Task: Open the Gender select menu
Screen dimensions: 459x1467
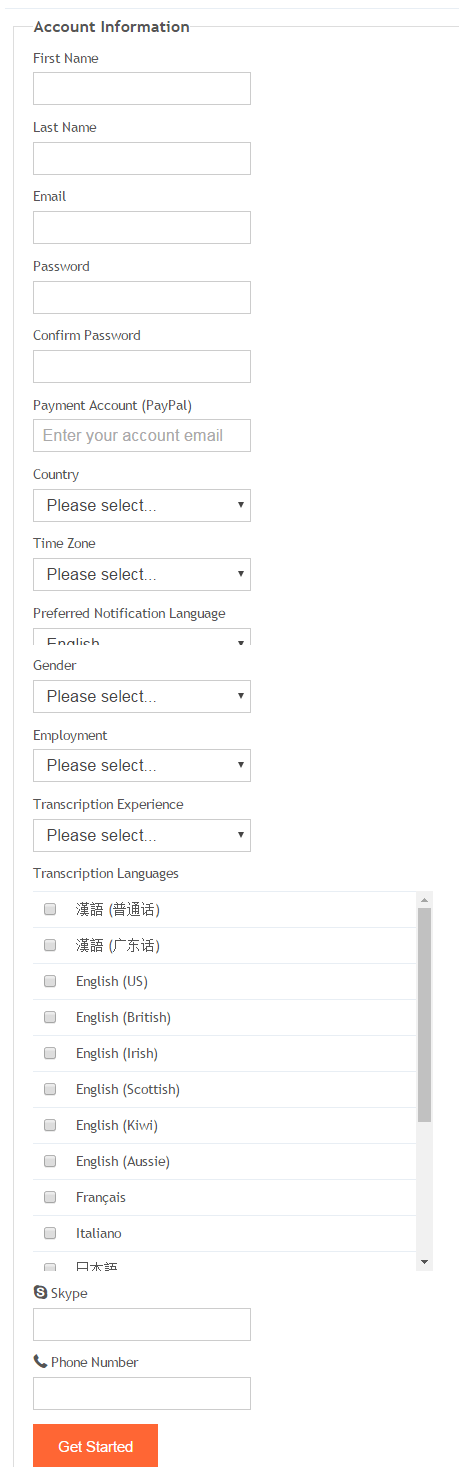Action: (142, 696)
